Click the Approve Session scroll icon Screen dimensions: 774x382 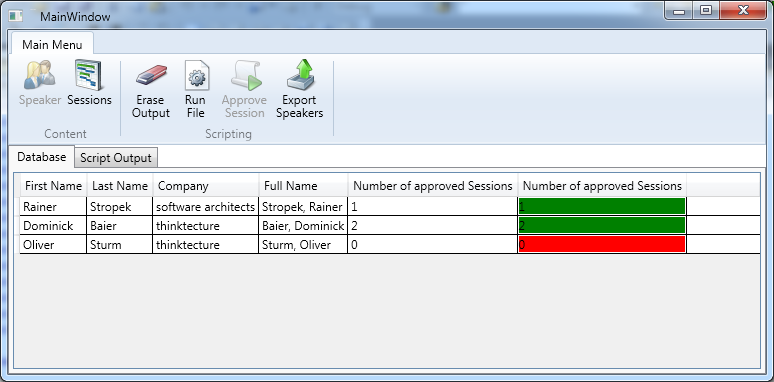[245, 76]
